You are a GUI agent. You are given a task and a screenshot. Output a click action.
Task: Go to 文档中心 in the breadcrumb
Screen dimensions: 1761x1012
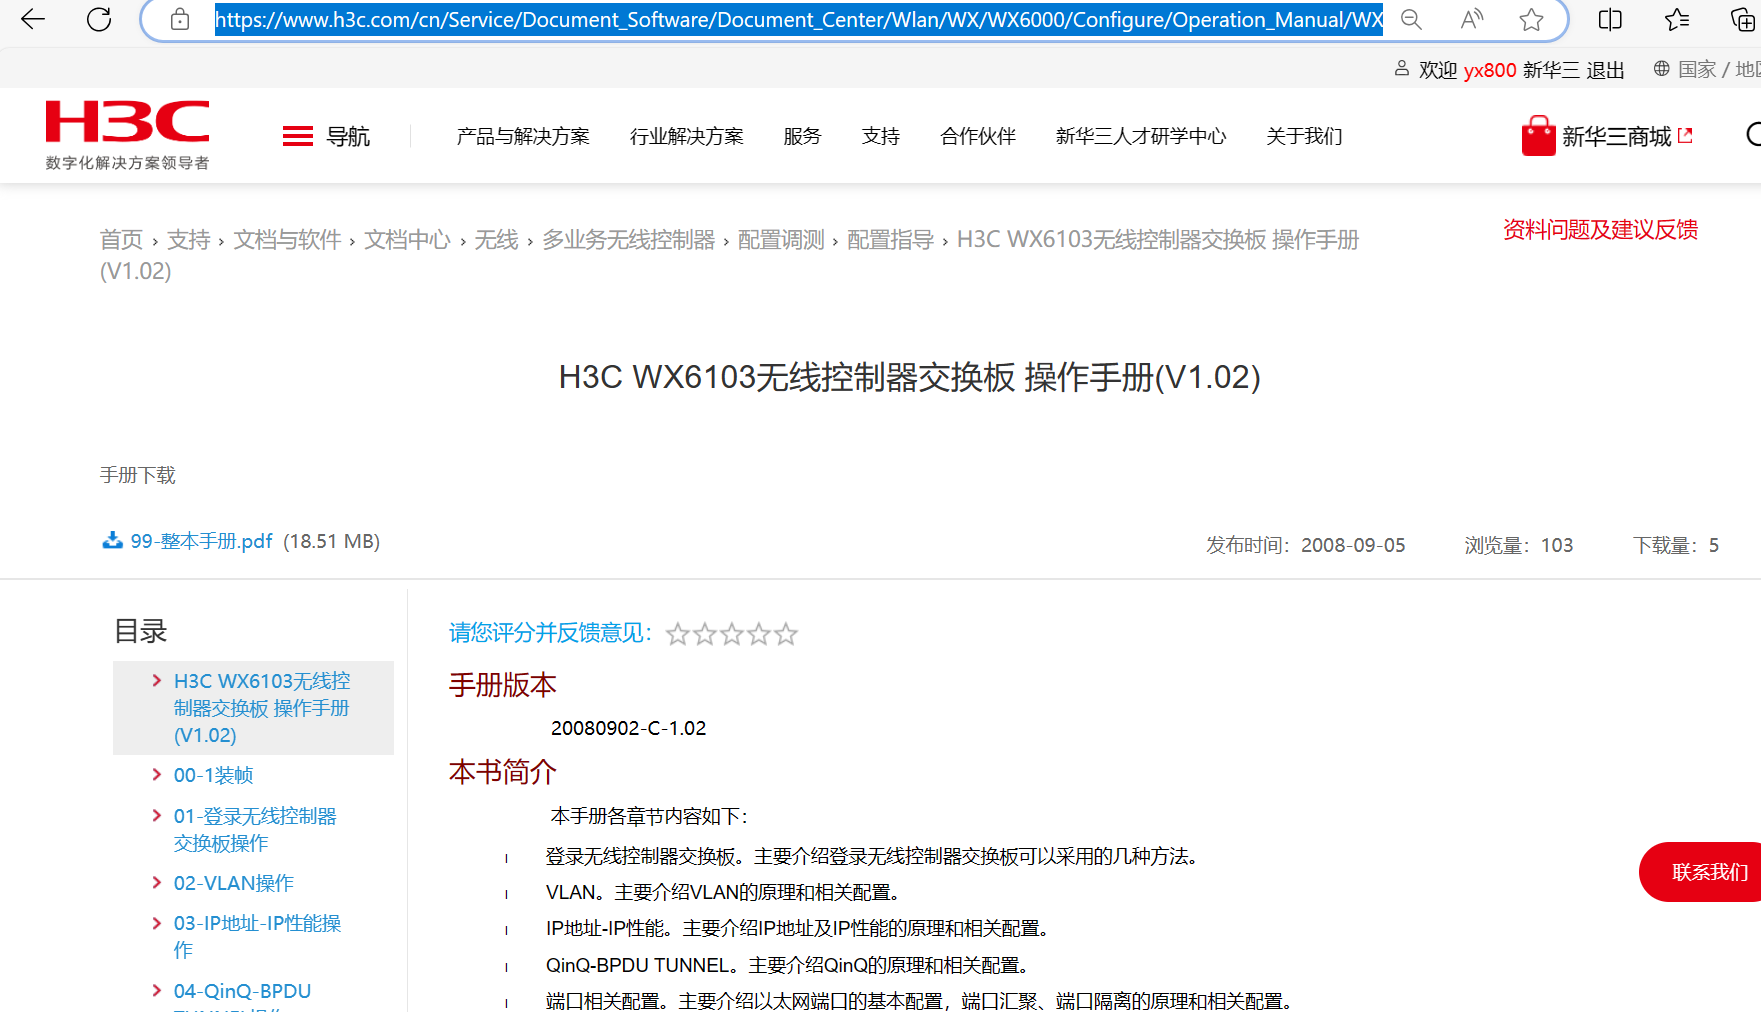[407, 240]
